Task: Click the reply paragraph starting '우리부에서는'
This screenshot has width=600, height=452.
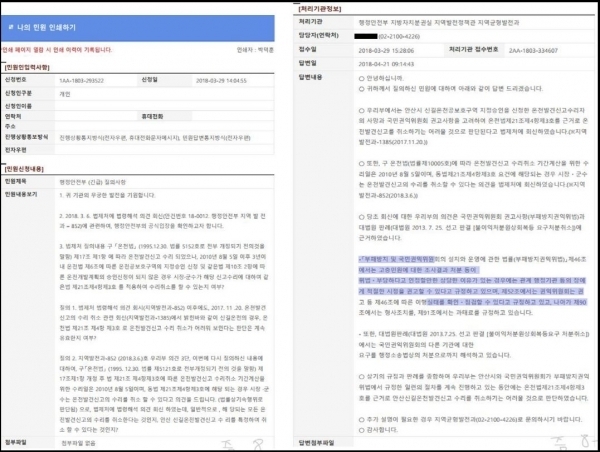Action: pos(473,126)
